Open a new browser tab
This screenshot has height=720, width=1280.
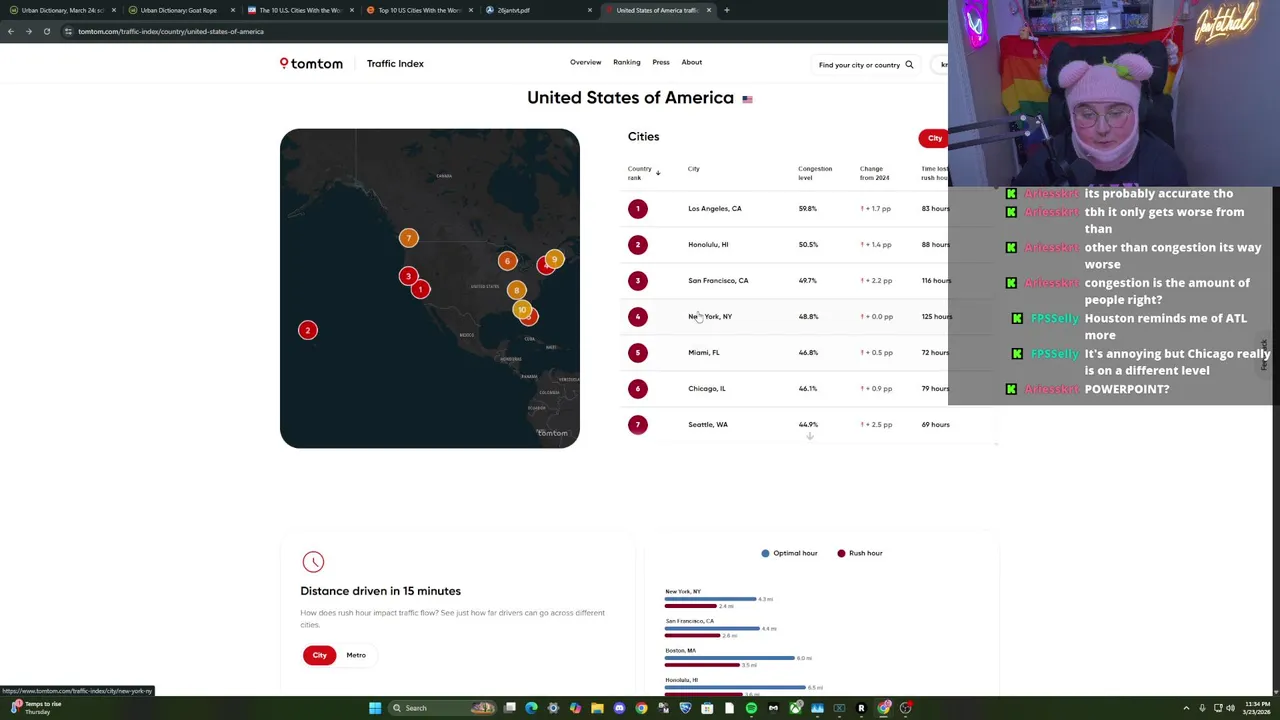click(x=727, y=10)
